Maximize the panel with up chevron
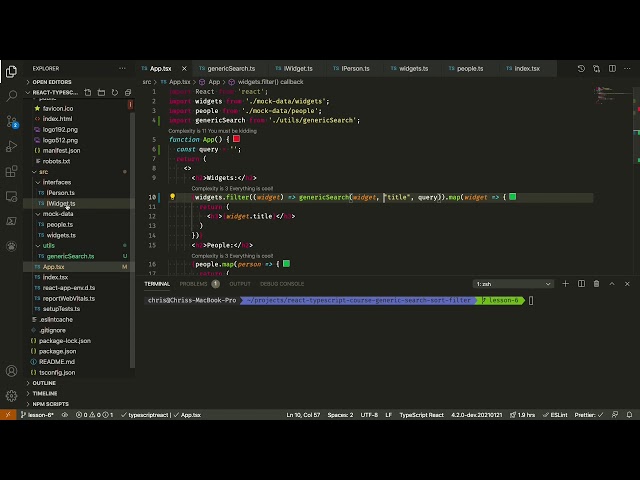640x480 pixels. (612, 284)
